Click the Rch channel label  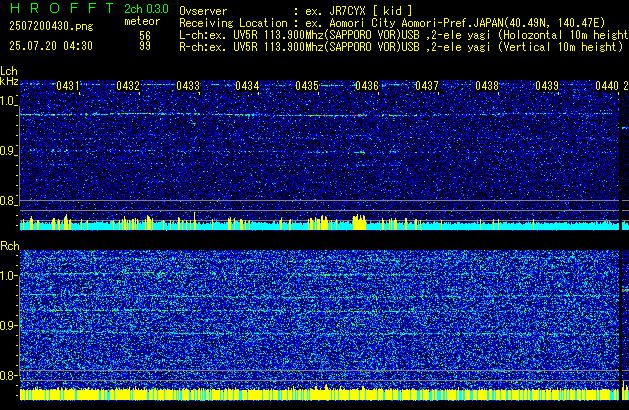(10, 246)
